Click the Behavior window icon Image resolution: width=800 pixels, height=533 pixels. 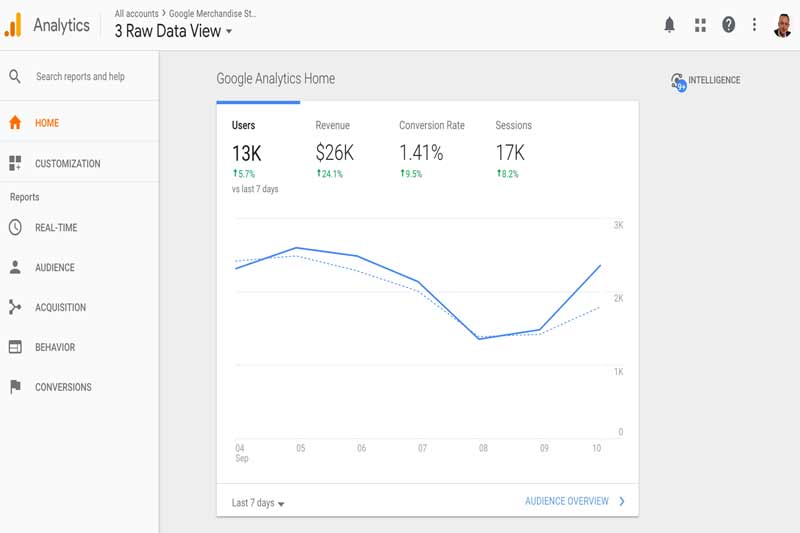point(15,347)
